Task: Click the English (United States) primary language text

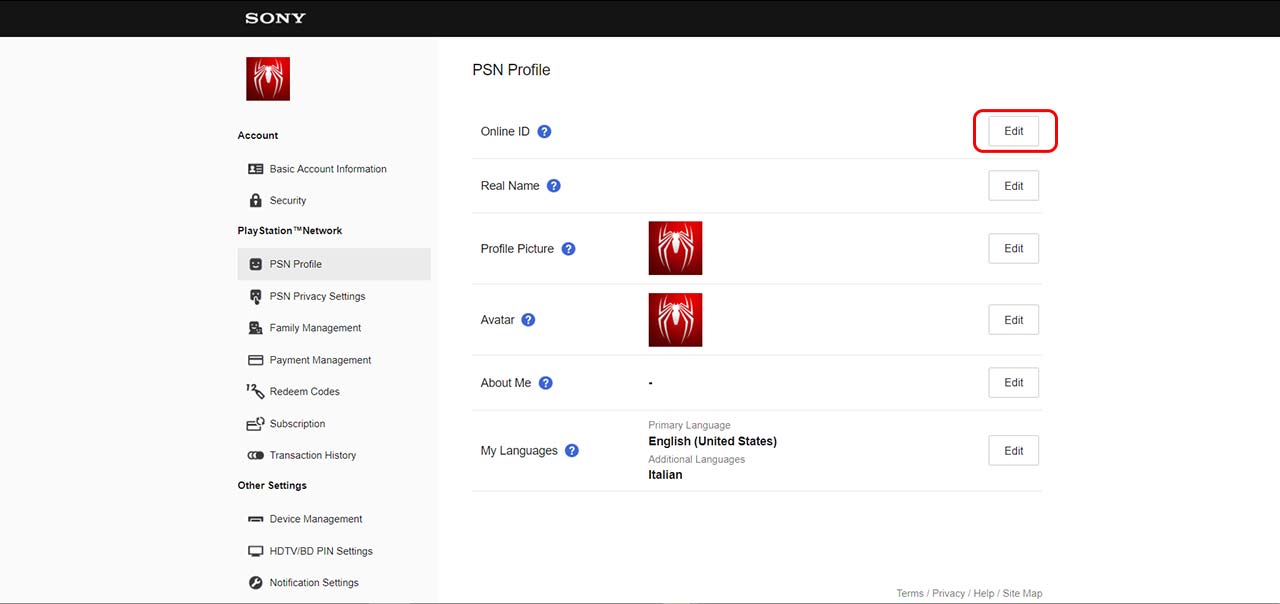Action: [712, 441]
